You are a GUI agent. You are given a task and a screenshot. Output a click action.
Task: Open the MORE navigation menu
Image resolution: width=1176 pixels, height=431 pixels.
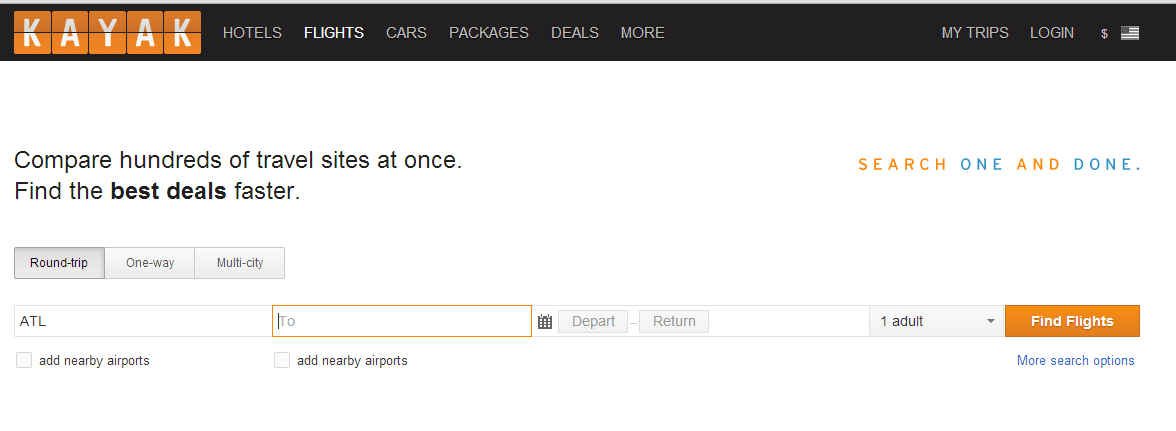click(642, 33)
